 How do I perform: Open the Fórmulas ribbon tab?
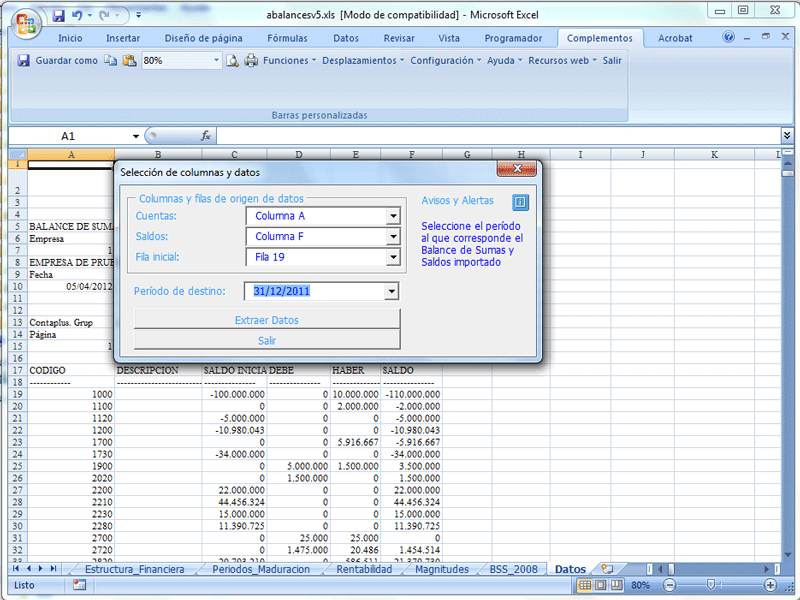(x=287, y=38)
